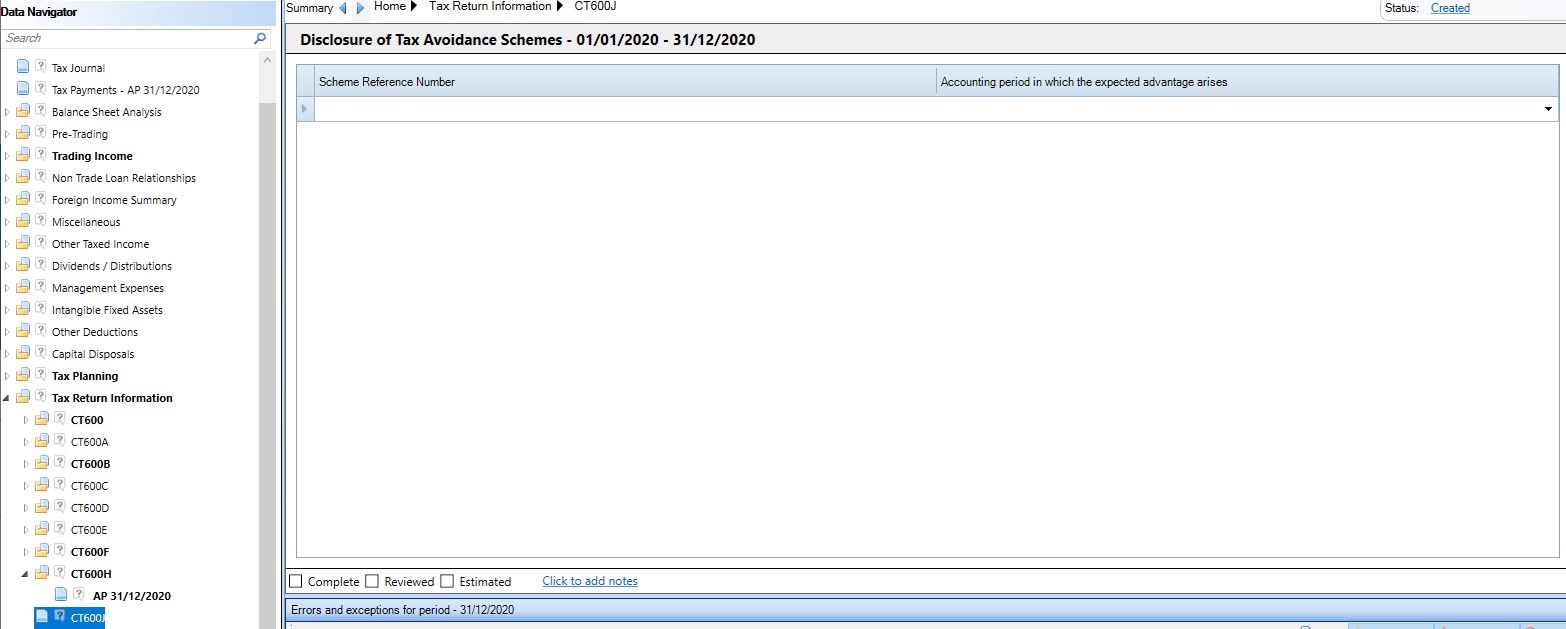Click the Dividends / Distributions folder icon
The image size is (1566, 629).
point(23,266)
